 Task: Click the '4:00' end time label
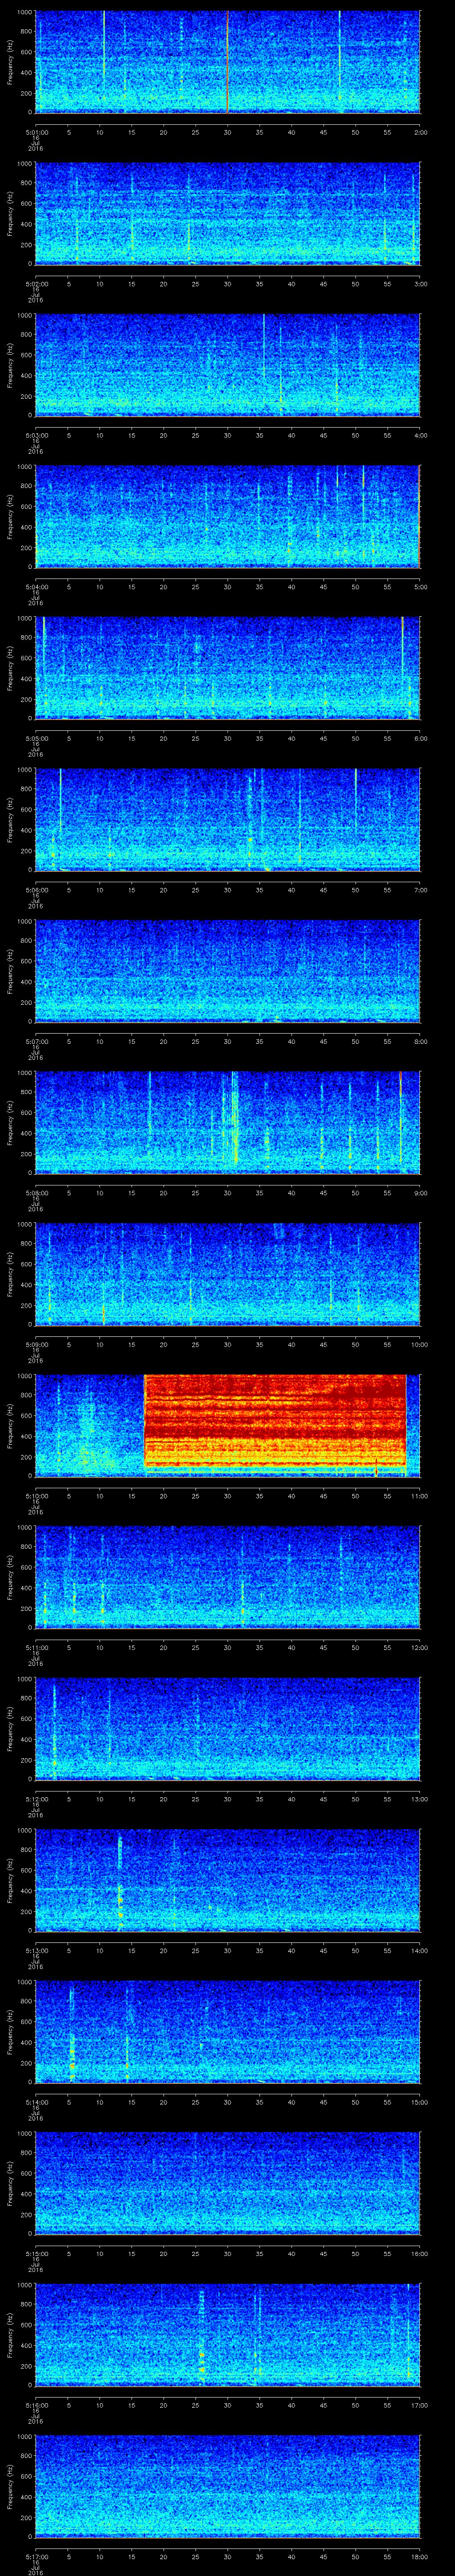(x=420, y=435)
